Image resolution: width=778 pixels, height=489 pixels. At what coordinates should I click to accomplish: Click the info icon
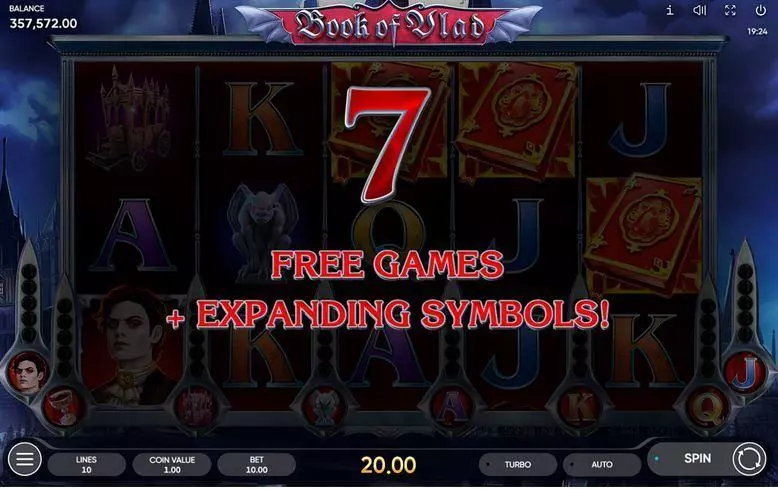(670, 10)
